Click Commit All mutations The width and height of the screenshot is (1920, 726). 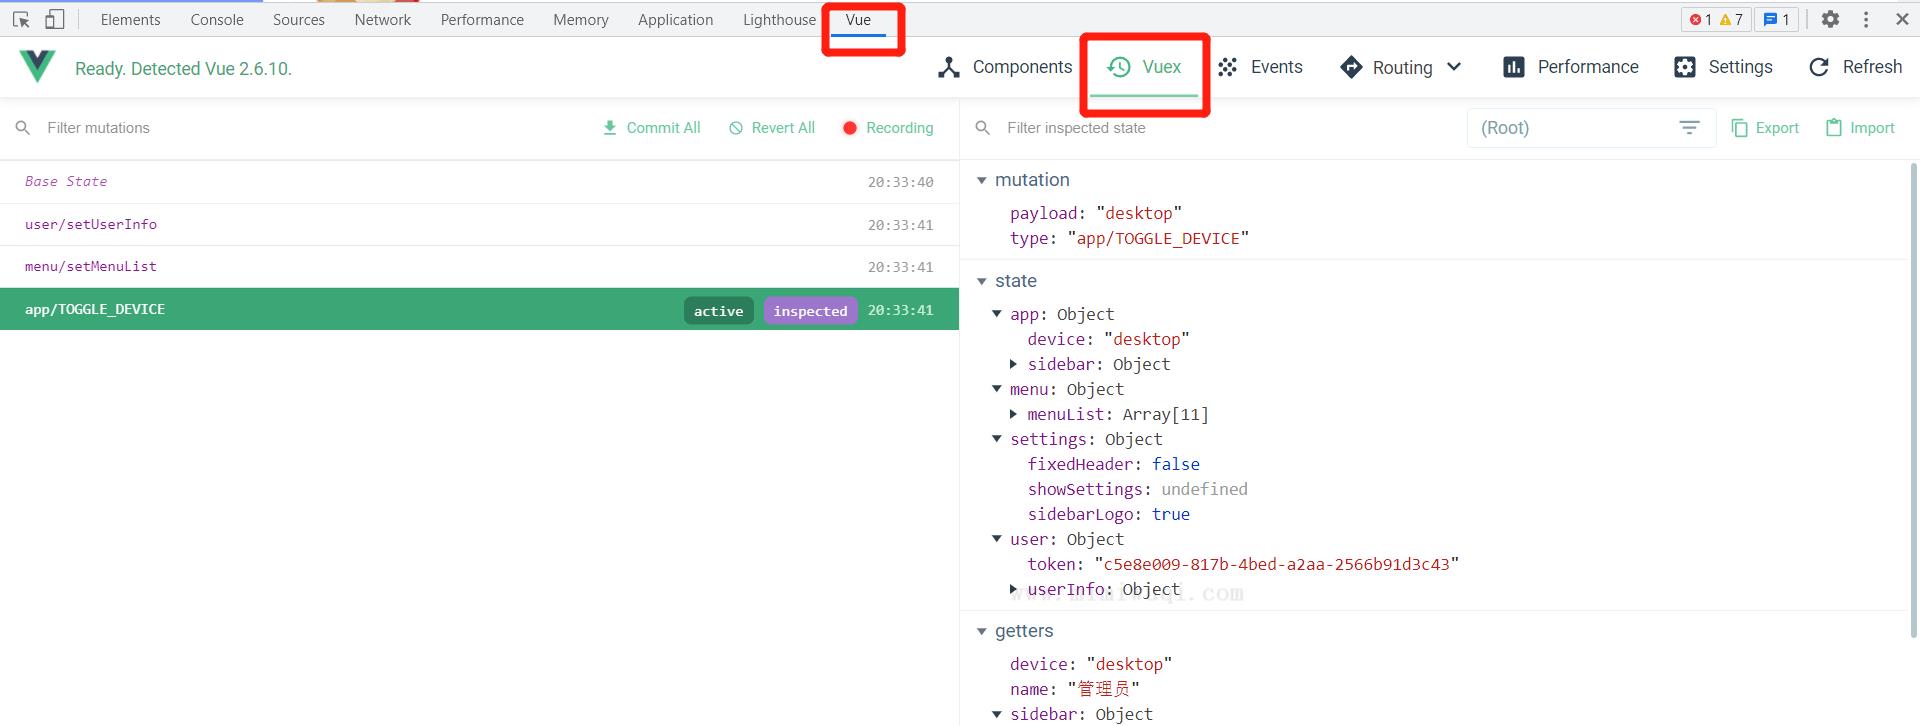click(651, 128)
